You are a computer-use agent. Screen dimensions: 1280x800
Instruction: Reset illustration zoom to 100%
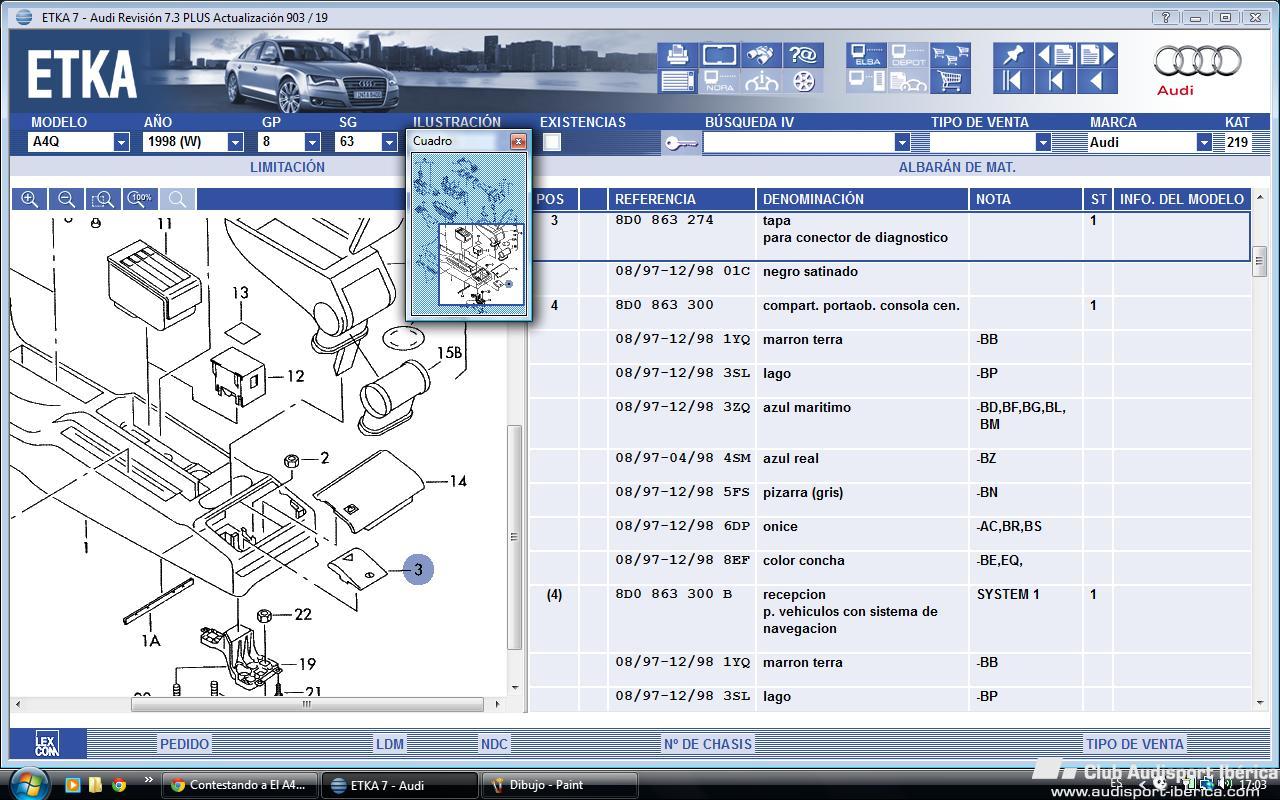pyautogui.click(x=140, y=199)
